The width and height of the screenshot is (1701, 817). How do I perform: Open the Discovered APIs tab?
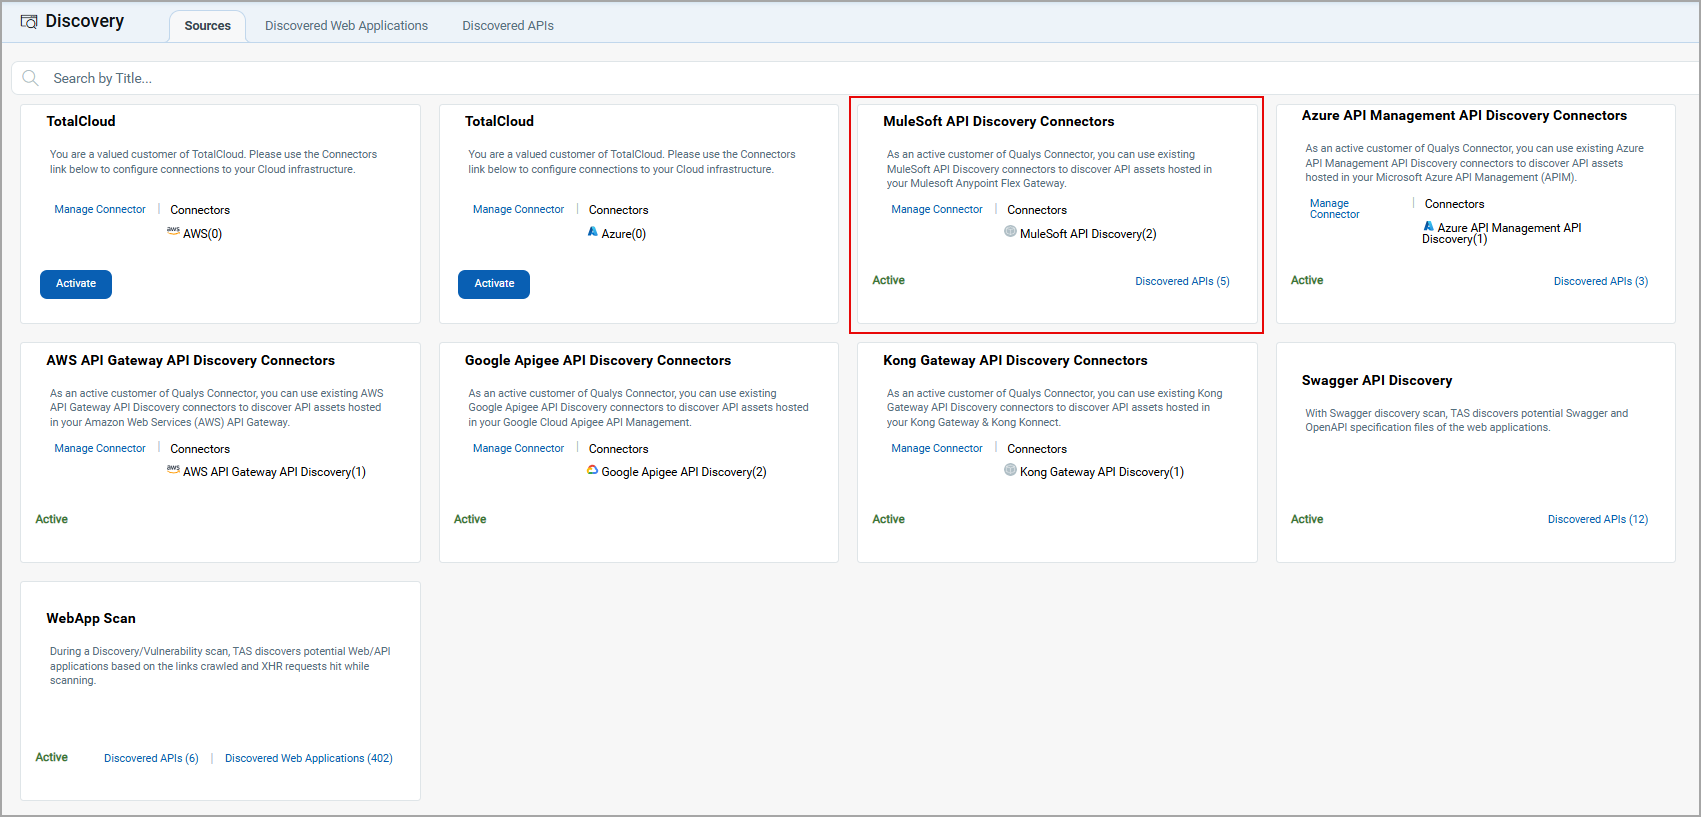pos(508,26)
